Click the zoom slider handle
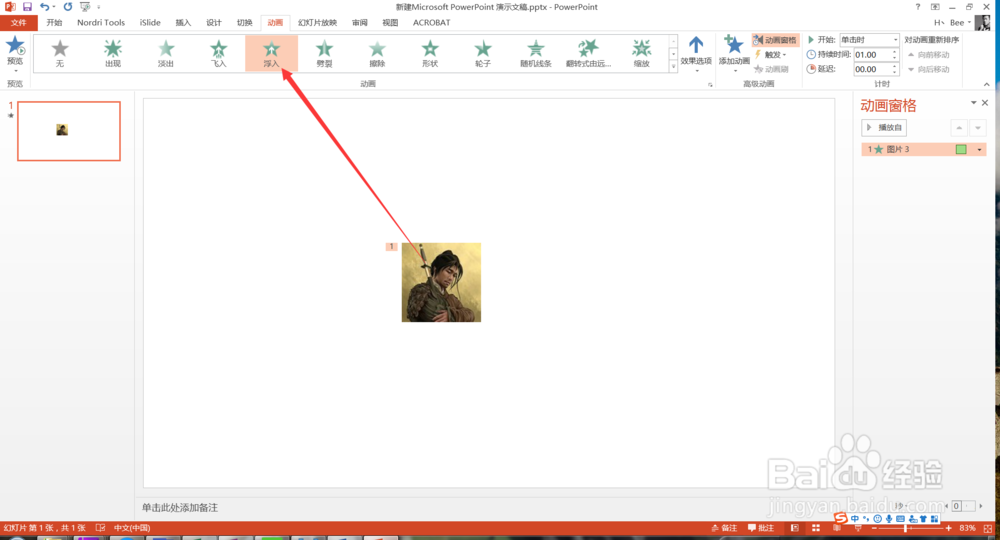The width and height of the screenshot is (1000, 540). 905,528
